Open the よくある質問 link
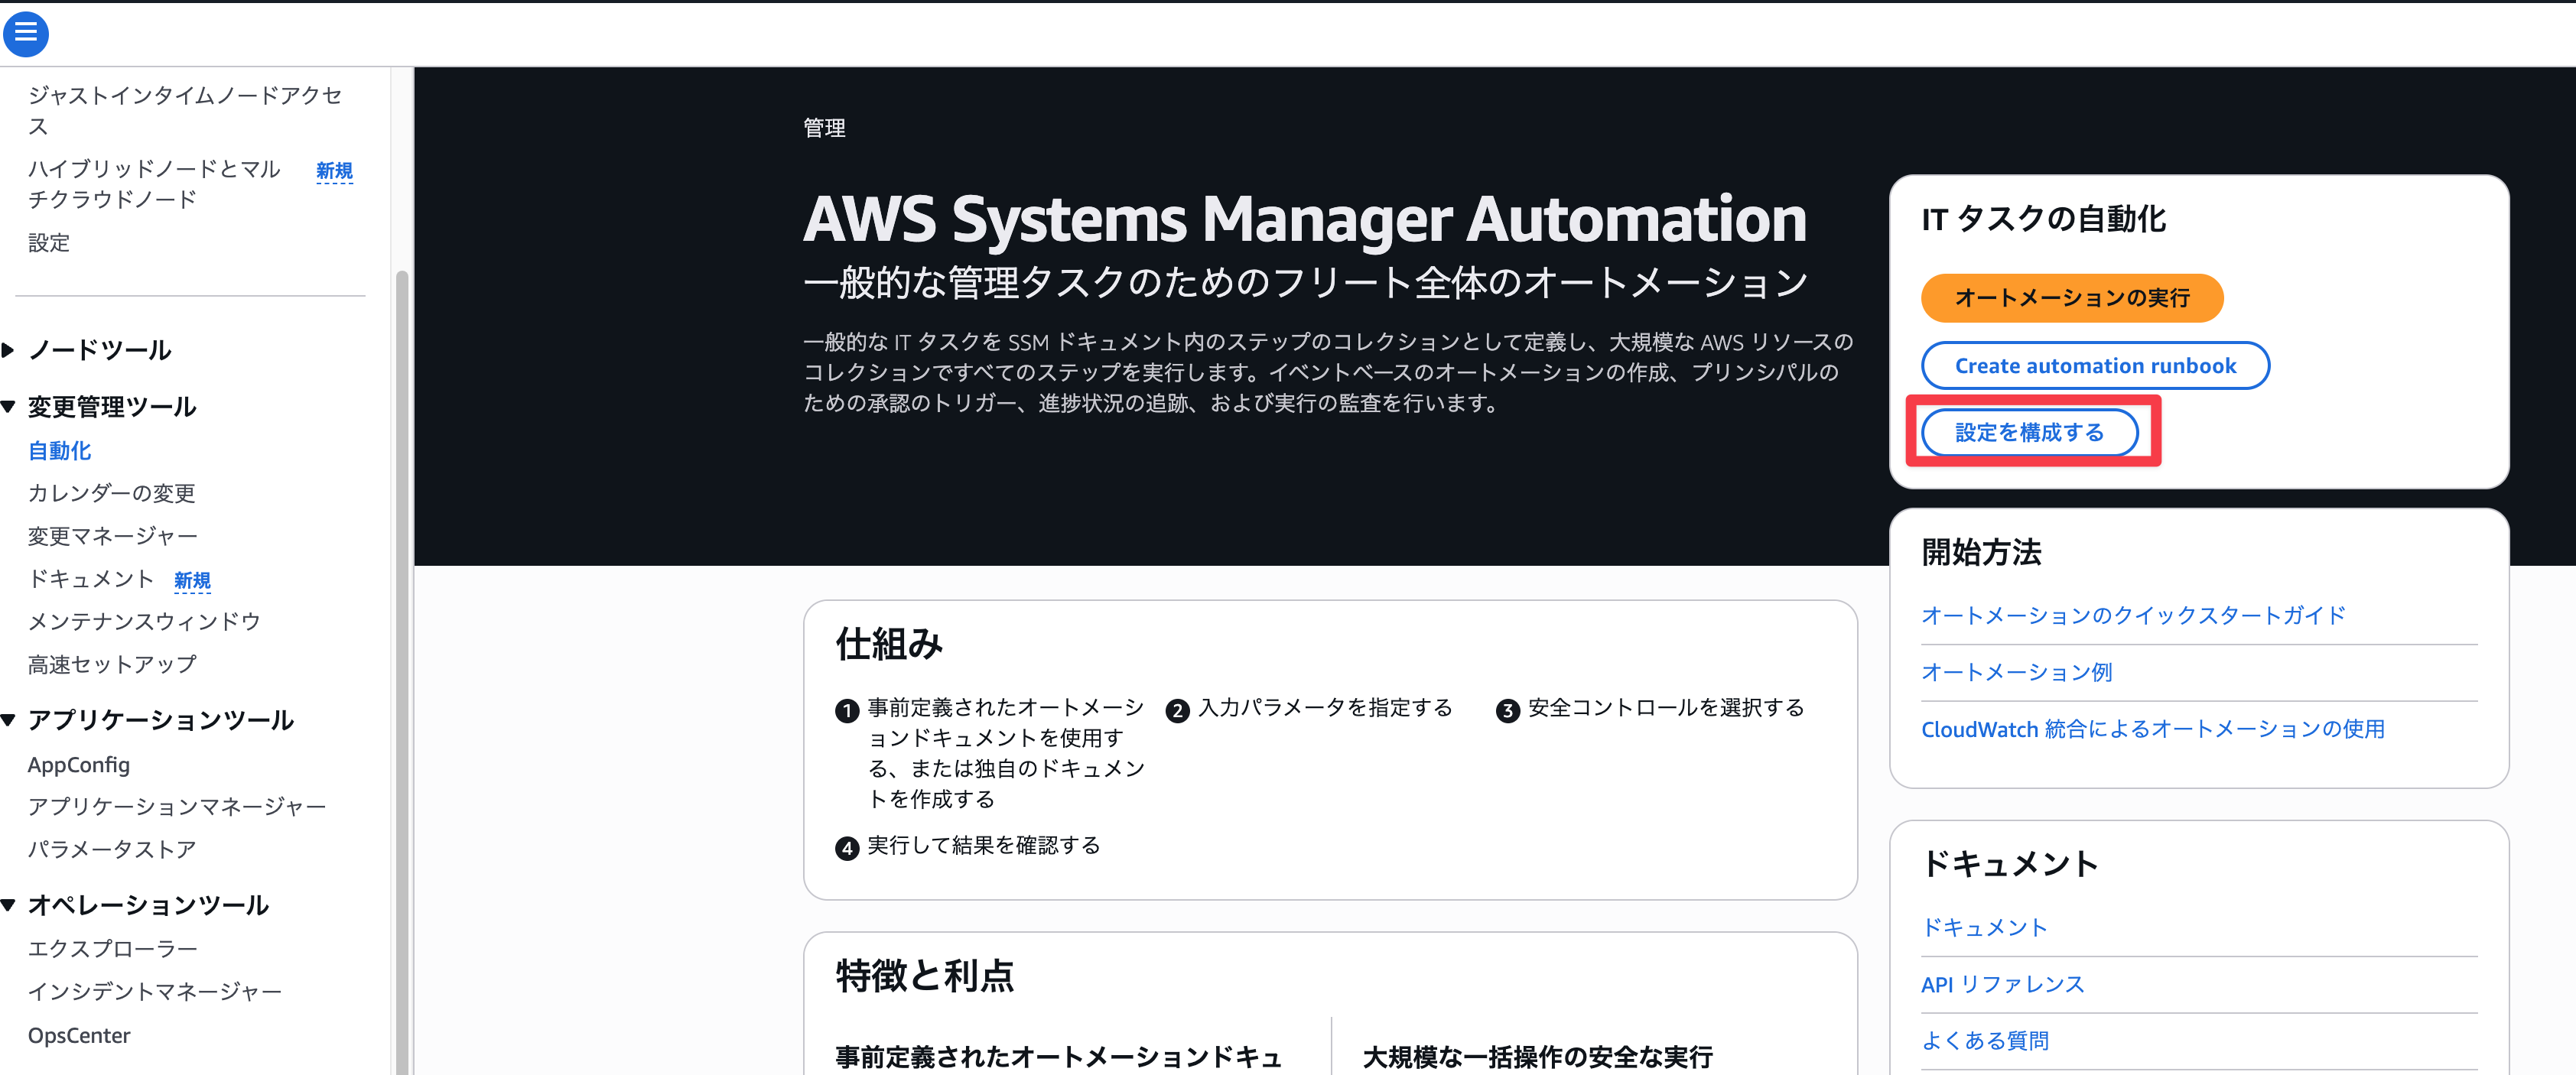 1985,1041
